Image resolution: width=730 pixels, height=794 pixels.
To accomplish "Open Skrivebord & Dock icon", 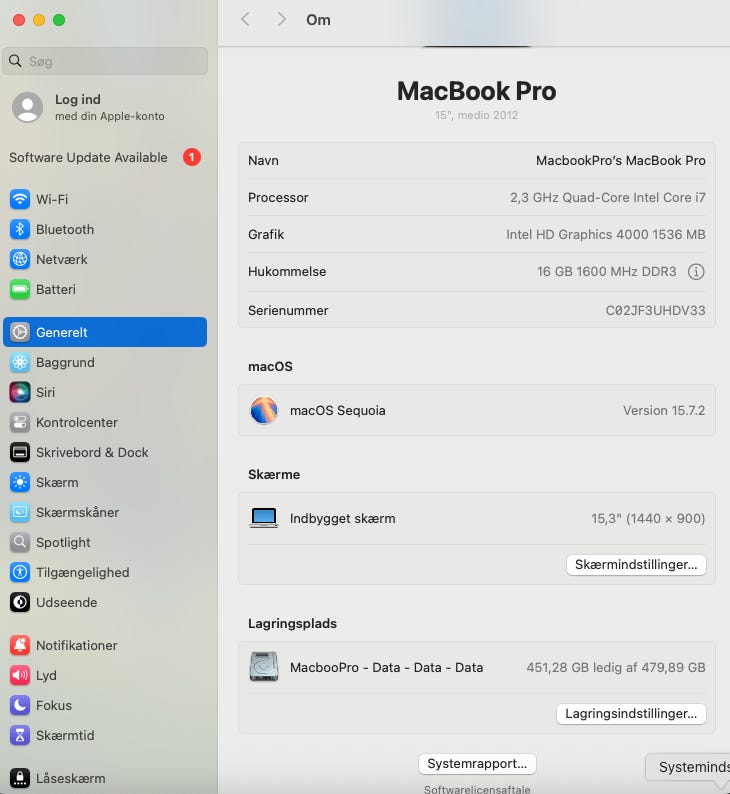I will pyautogui.click(x=20, y=452).
